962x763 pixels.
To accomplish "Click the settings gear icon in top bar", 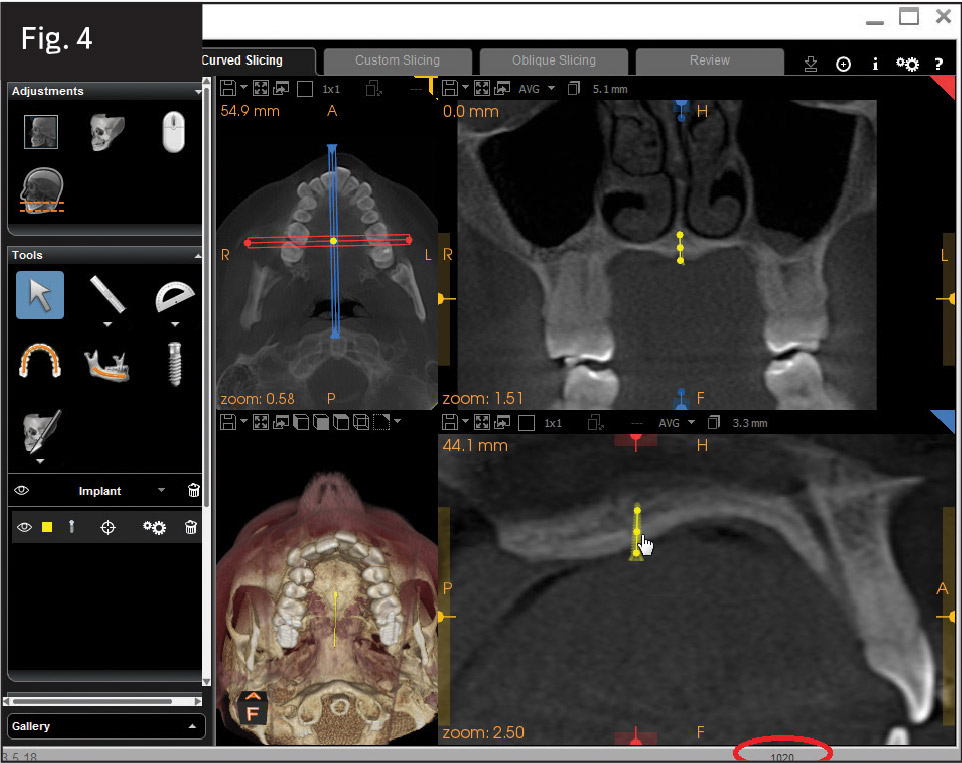I will [907, 63].
